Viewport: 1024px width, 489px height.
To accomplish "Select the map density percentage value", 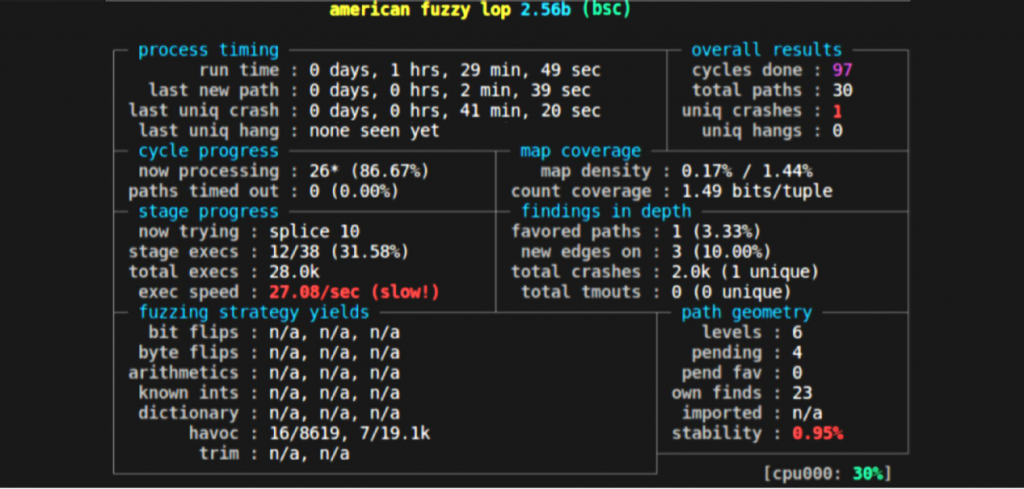I will coord(746,171).
